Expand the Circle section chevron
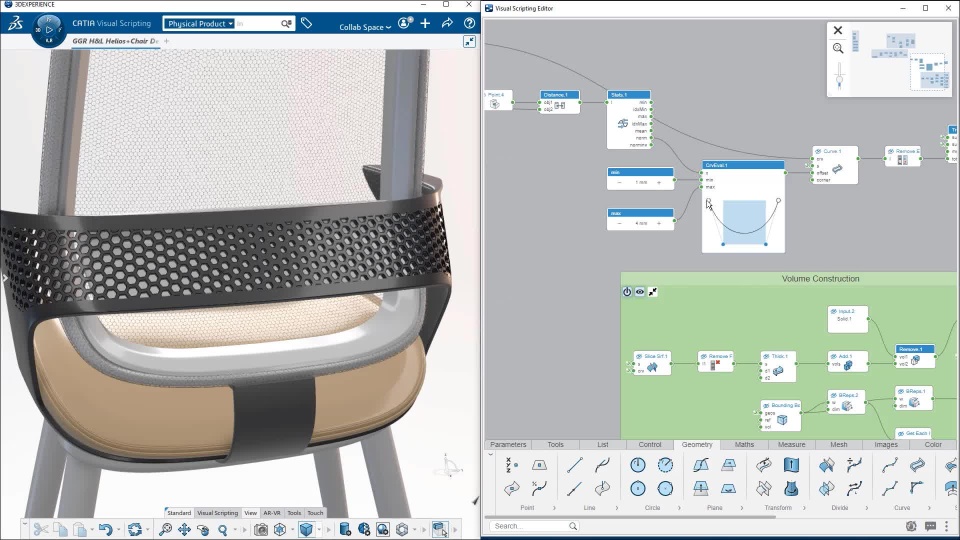Viewport: 960px width, 540px height. tap(680, 508)
